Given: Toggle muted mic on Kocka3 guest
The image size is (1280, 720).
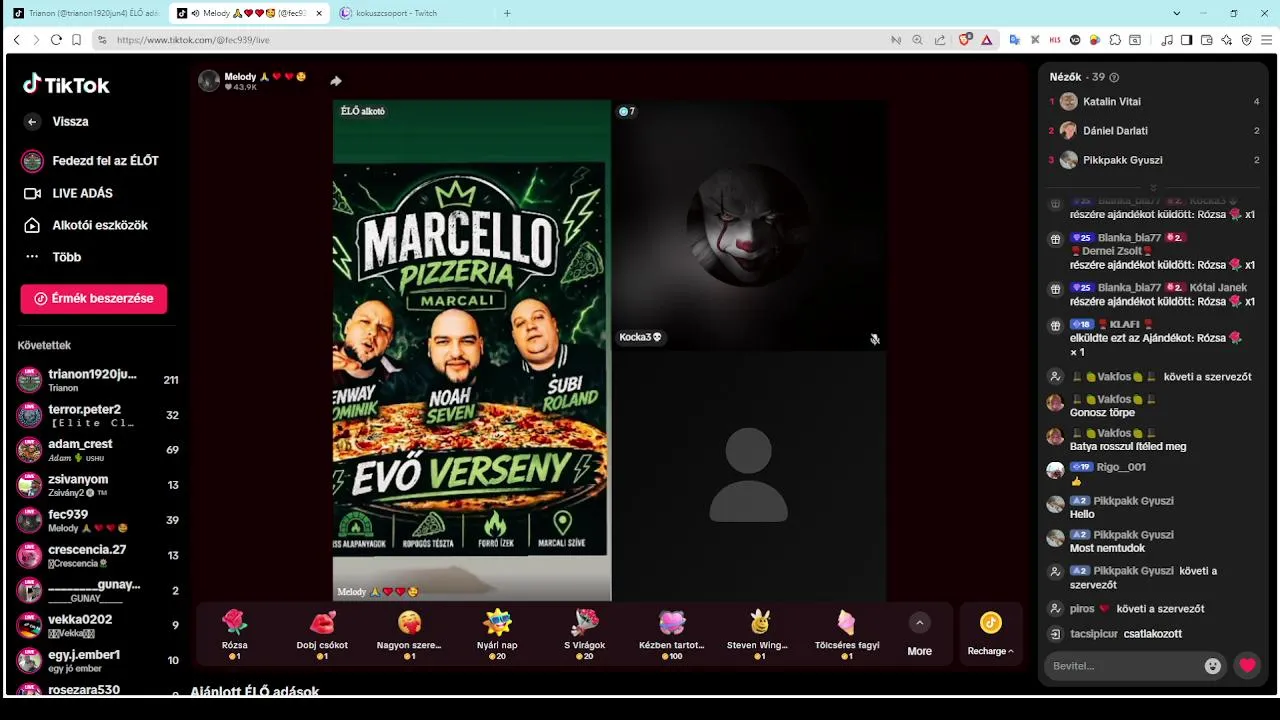Looking at the screenshot, I should [874, 339].
